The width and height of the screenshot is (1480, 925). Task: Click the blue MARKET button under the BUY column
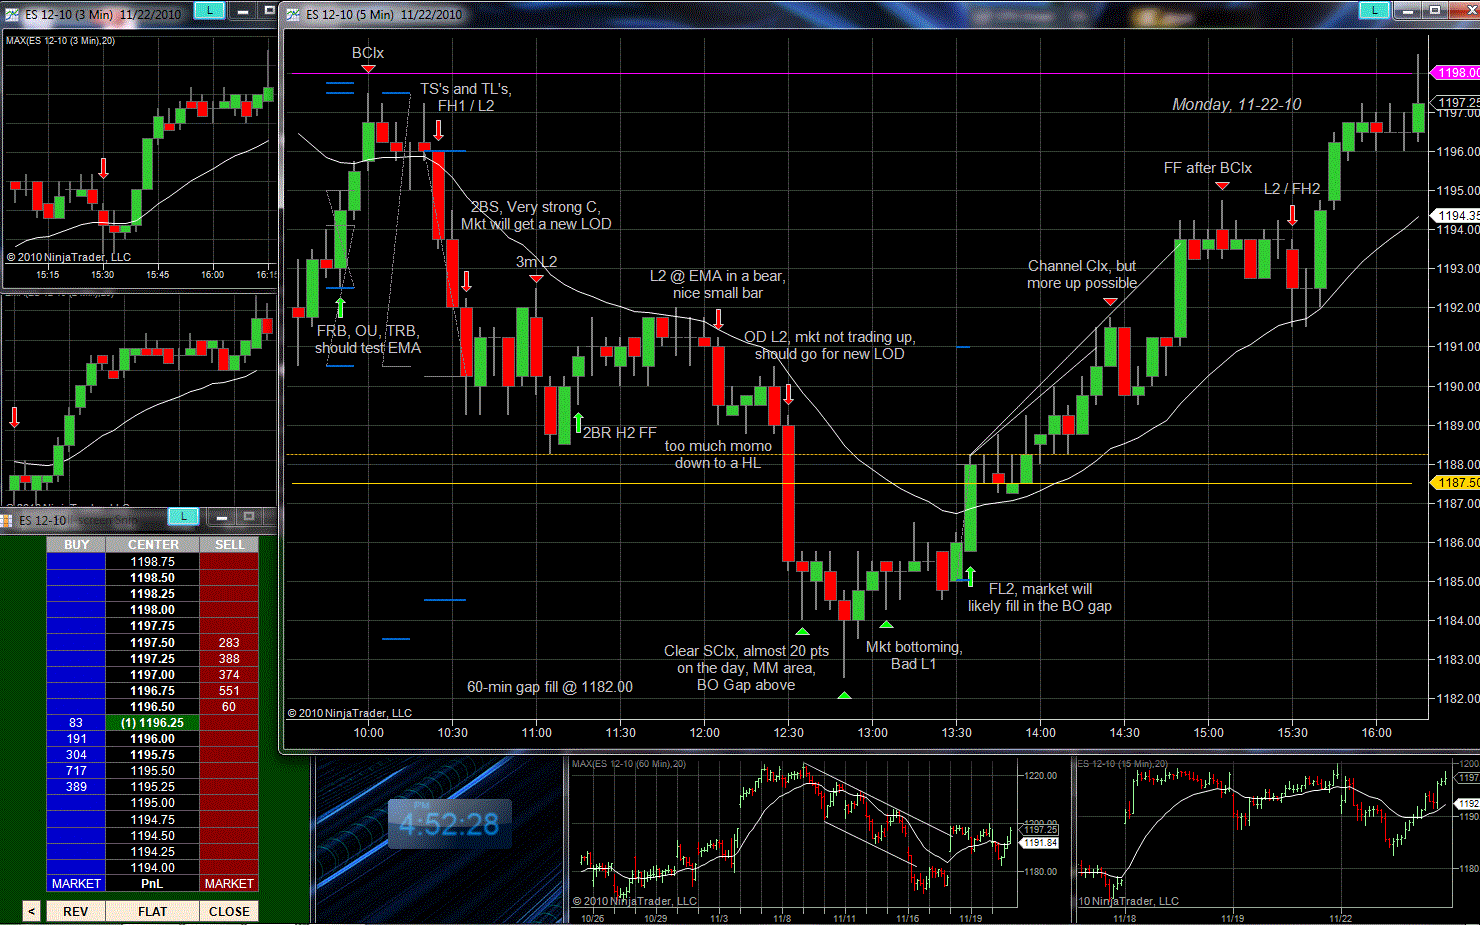(x=76, y=884)
